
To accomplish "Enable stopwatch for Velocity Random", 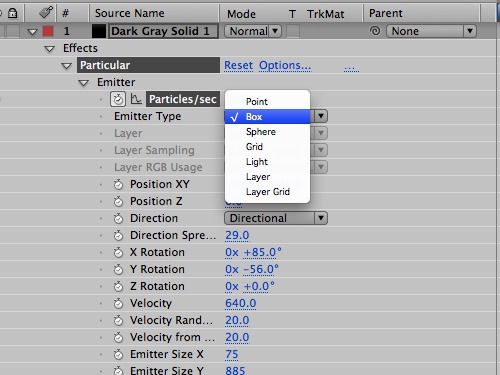I will [x=118, y=320].
